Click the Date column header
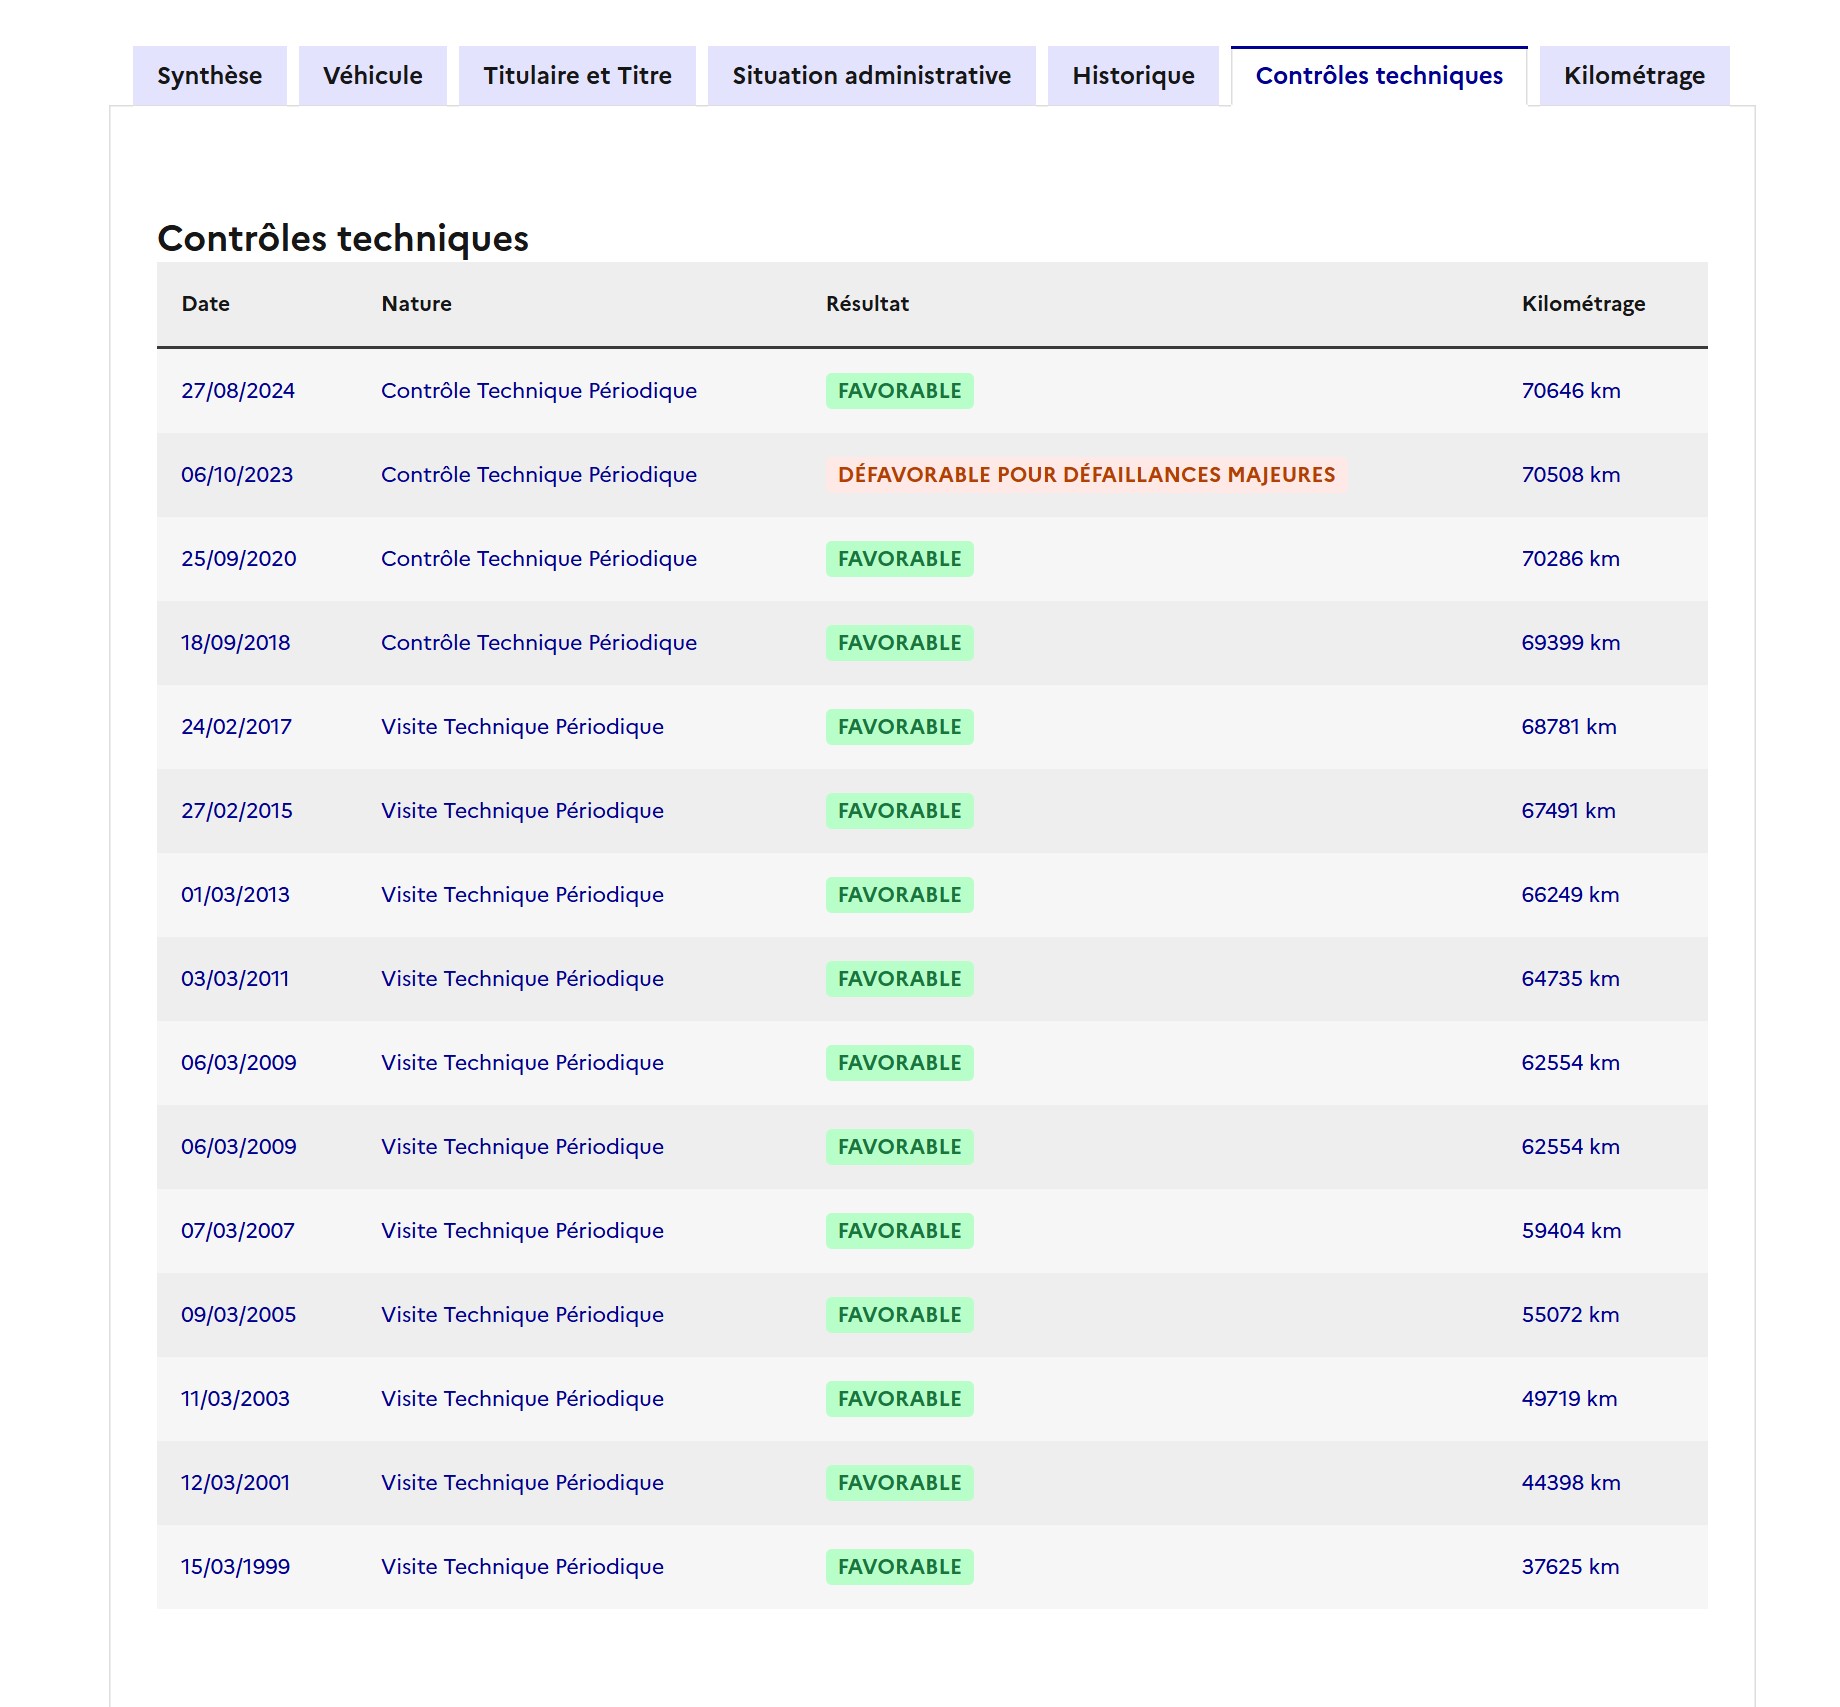The image size is (1840, 1707). [206, 304]
